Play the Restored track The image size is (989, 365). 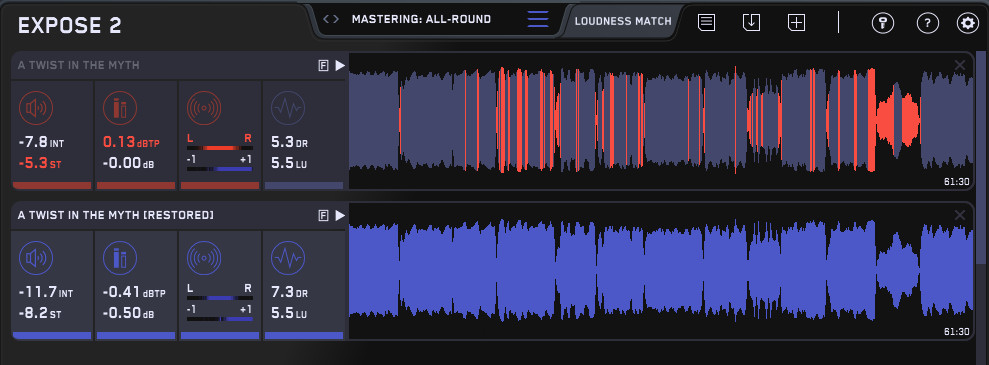click(x=340, y=216)
